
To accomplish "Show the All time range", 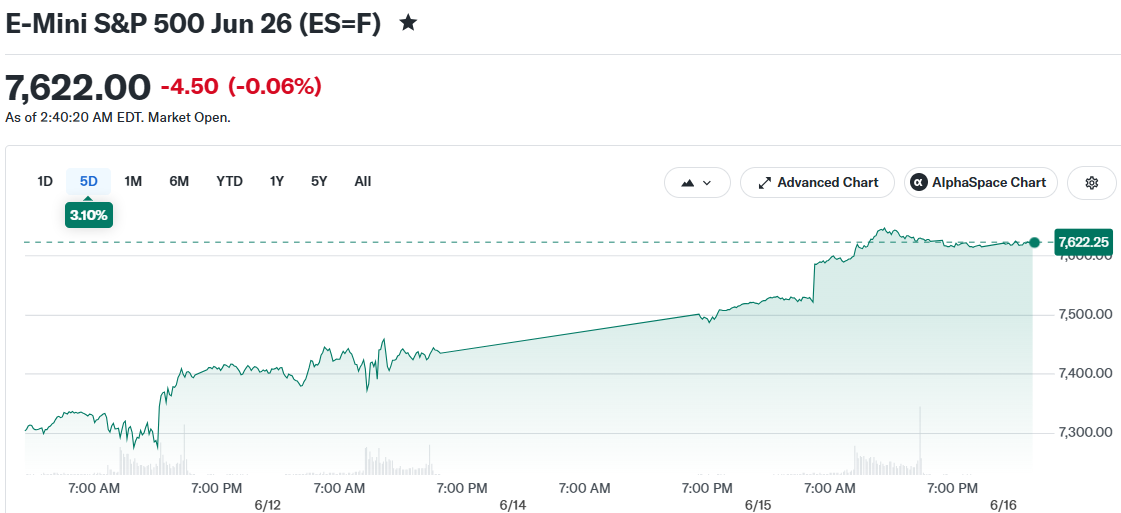I will pos(362,181).
